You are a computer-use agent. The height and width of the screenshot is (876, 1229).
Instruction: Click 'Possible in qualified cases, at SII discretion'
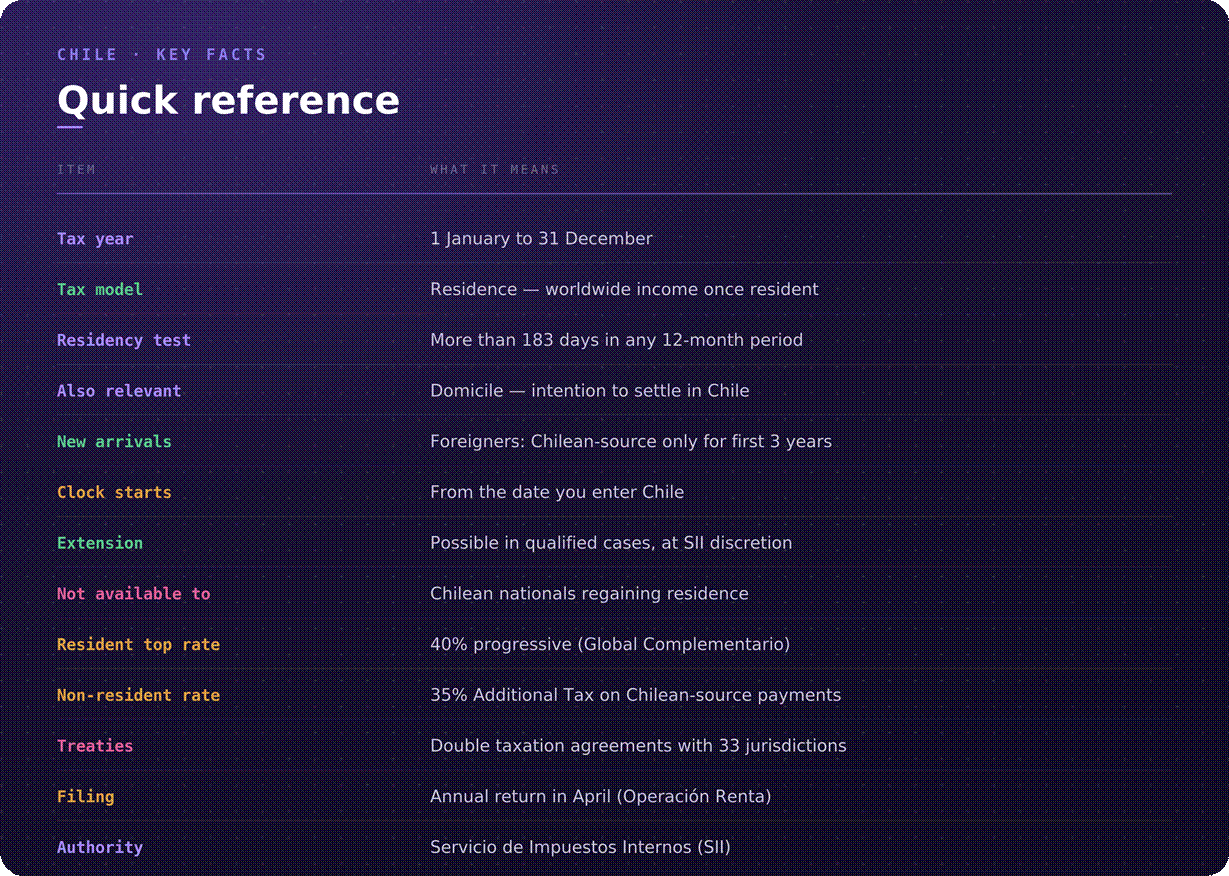pyautogui.click(x=611, y=543)
